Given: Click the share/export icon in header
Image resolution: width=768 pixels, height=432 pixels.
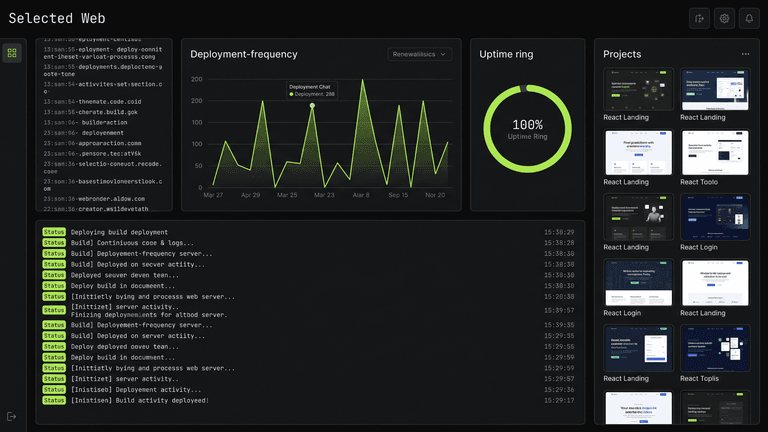Looking at the screenshot, I should (699, 19).
